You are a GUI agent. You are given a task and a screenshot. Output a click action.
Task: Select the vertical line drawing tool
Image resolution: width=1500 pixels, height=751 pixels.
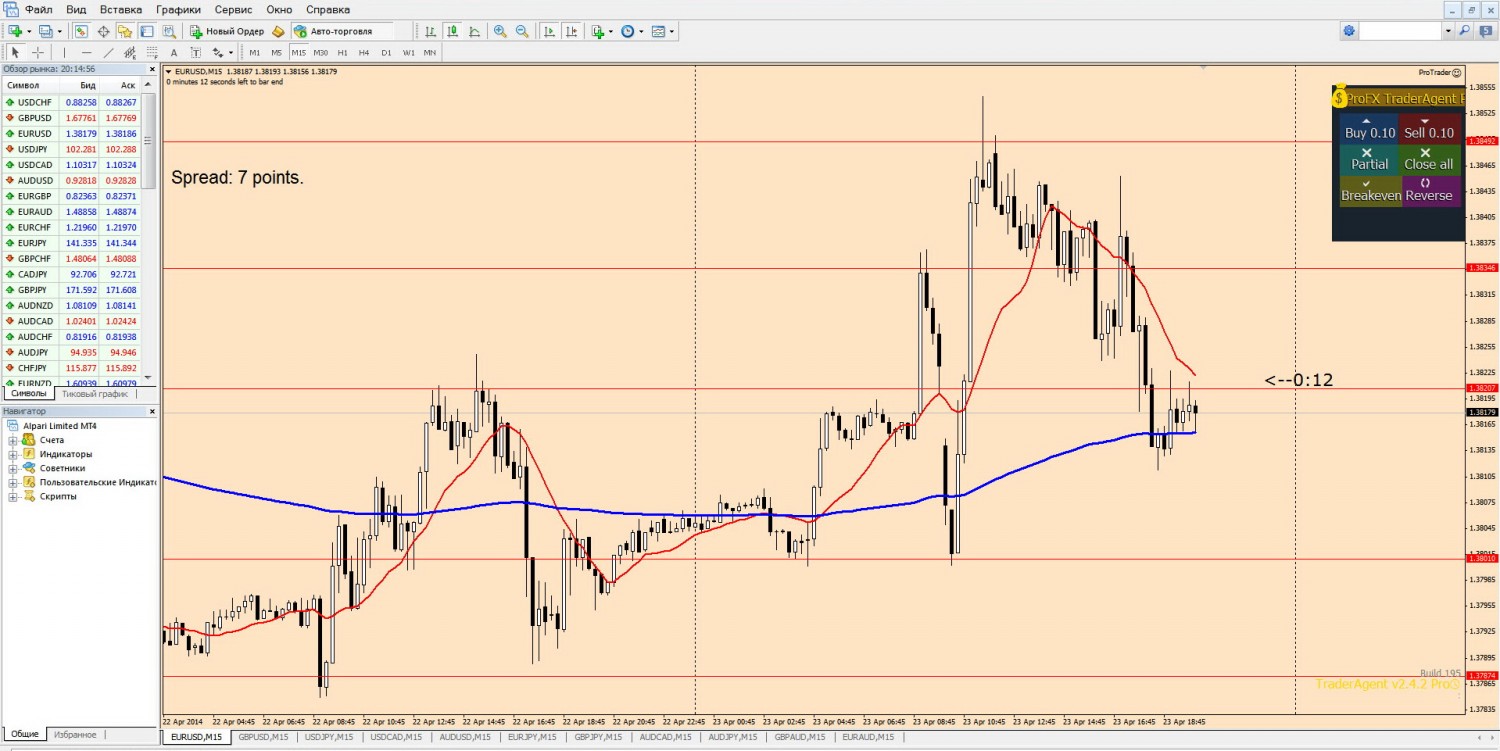64,52
